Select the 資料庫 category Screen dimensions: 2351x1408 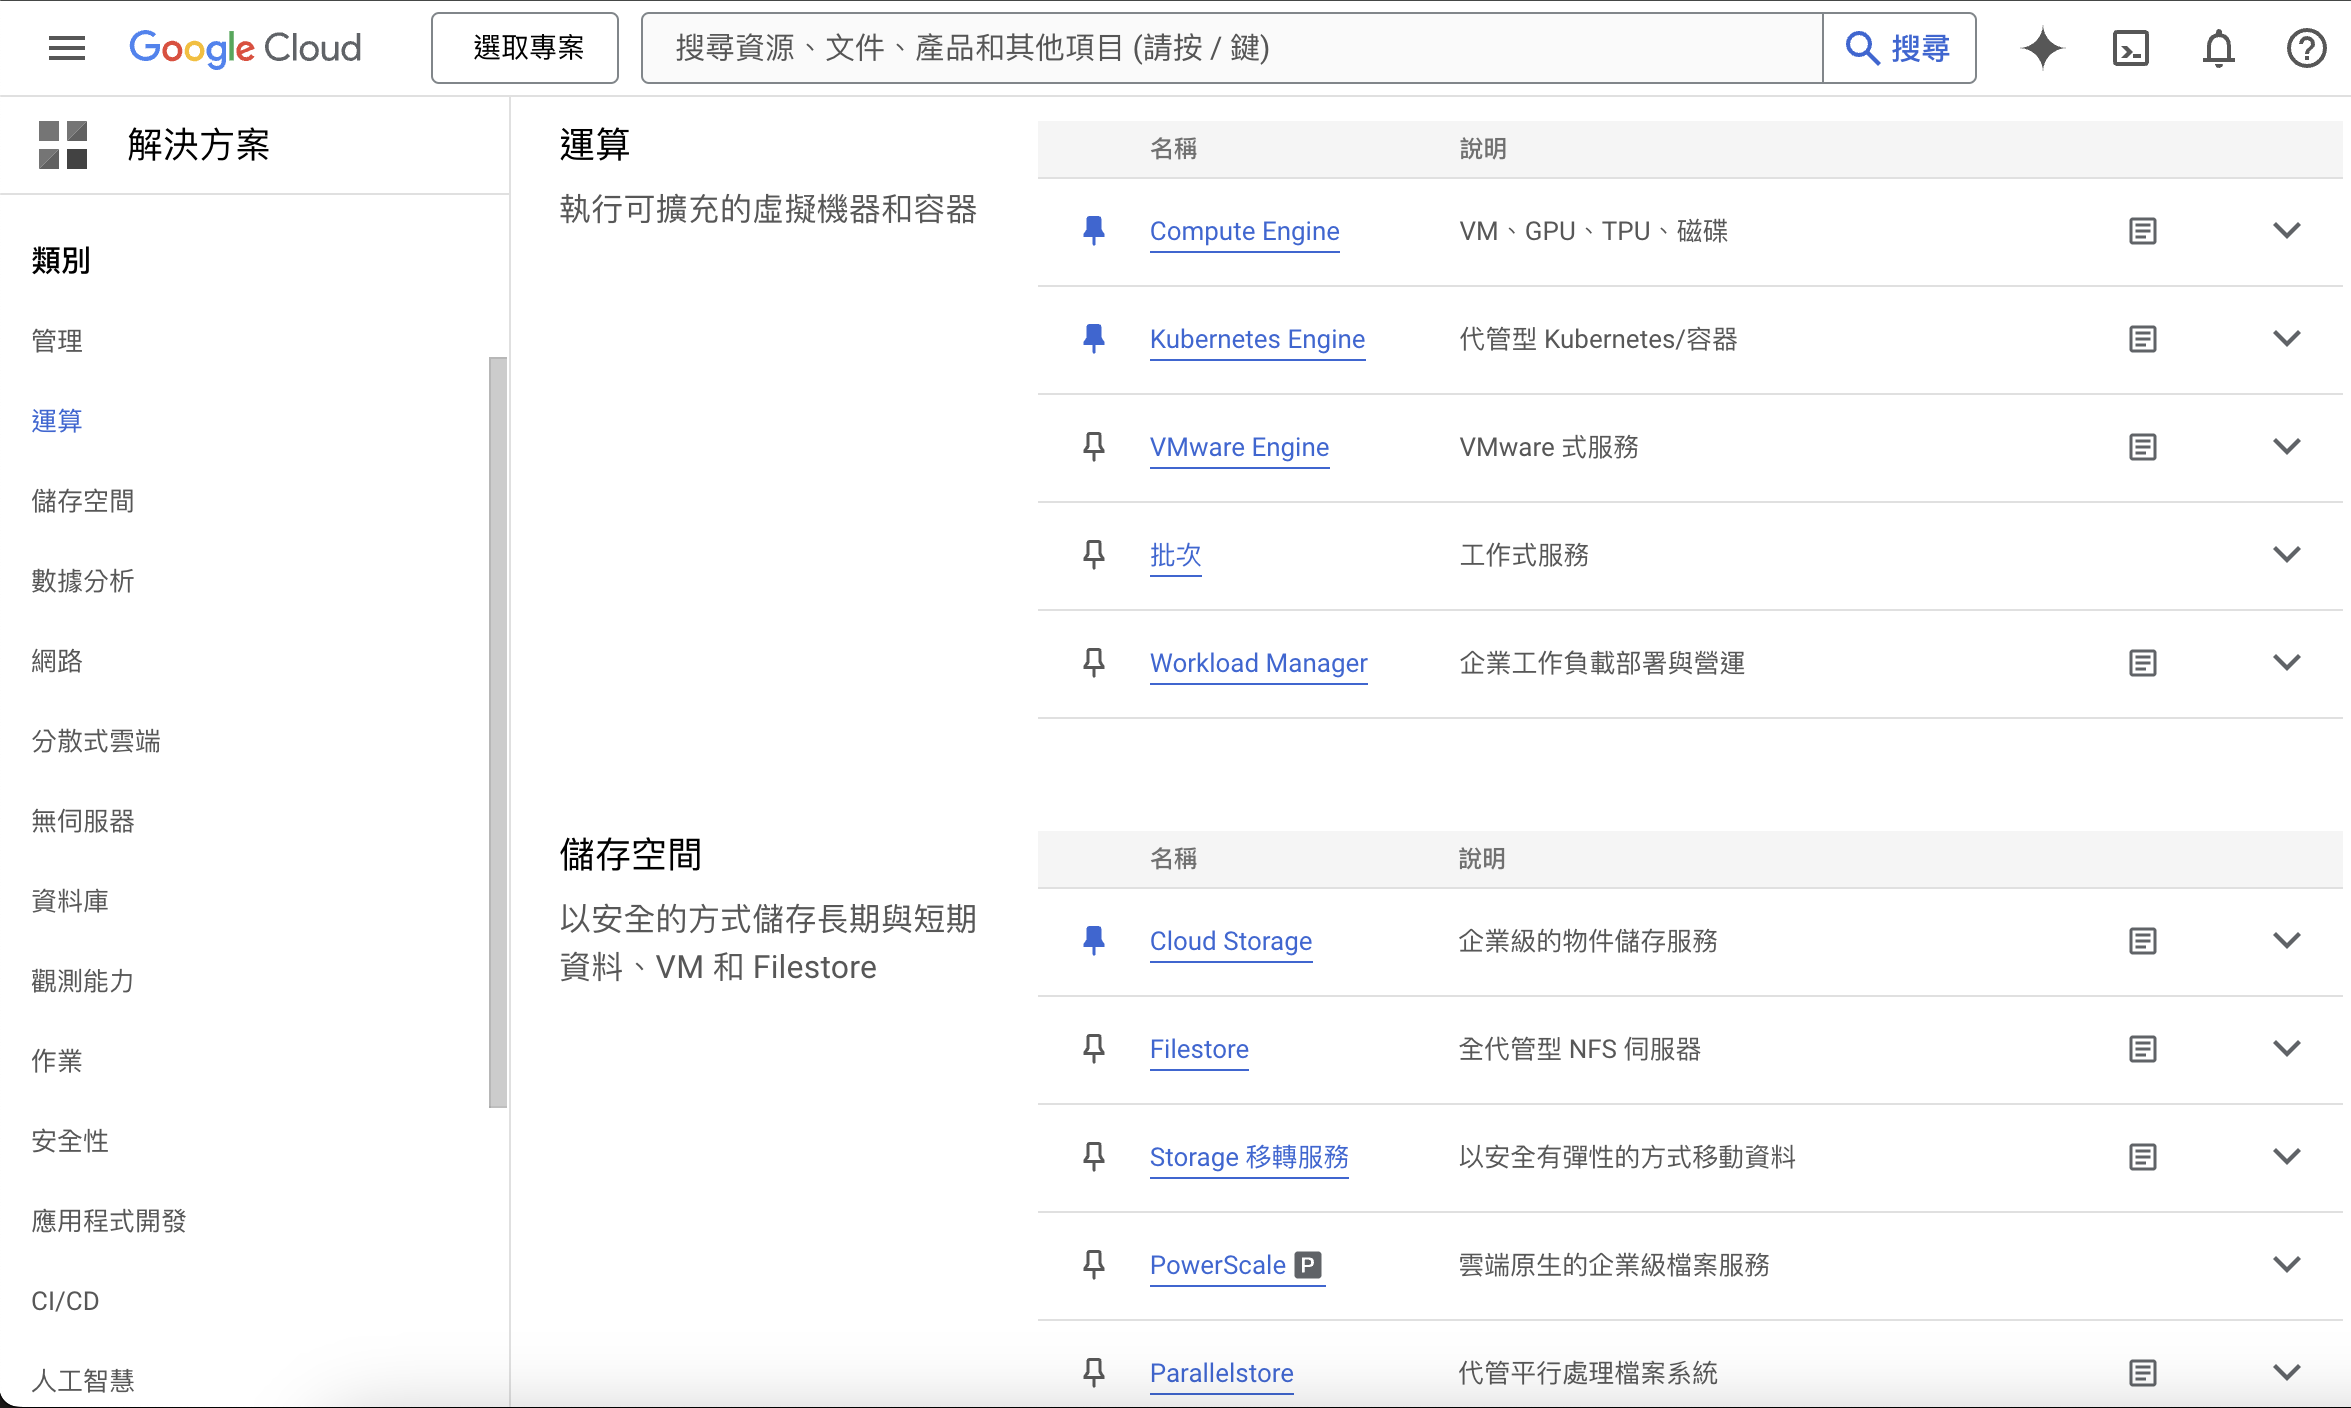coord(70,901)
